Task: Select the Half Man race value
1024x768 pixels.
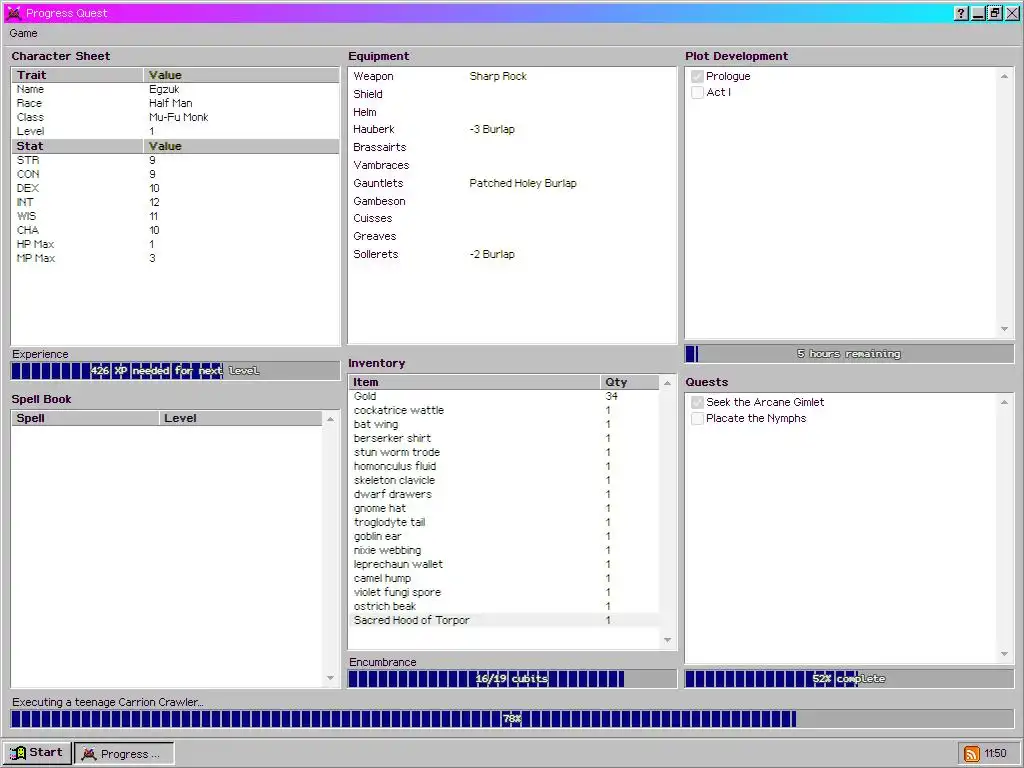Action: pyautogui.click(x=170, y=103)
